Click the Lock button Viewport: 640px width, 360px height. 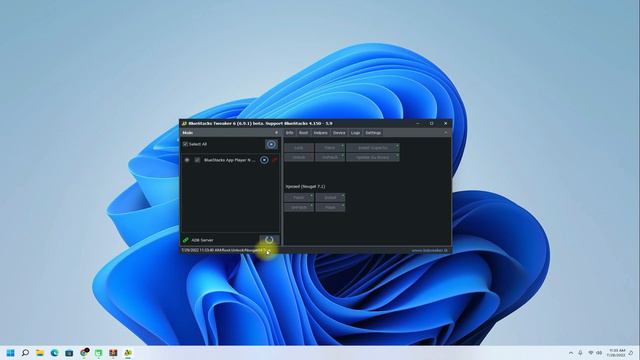click(299, 147)
